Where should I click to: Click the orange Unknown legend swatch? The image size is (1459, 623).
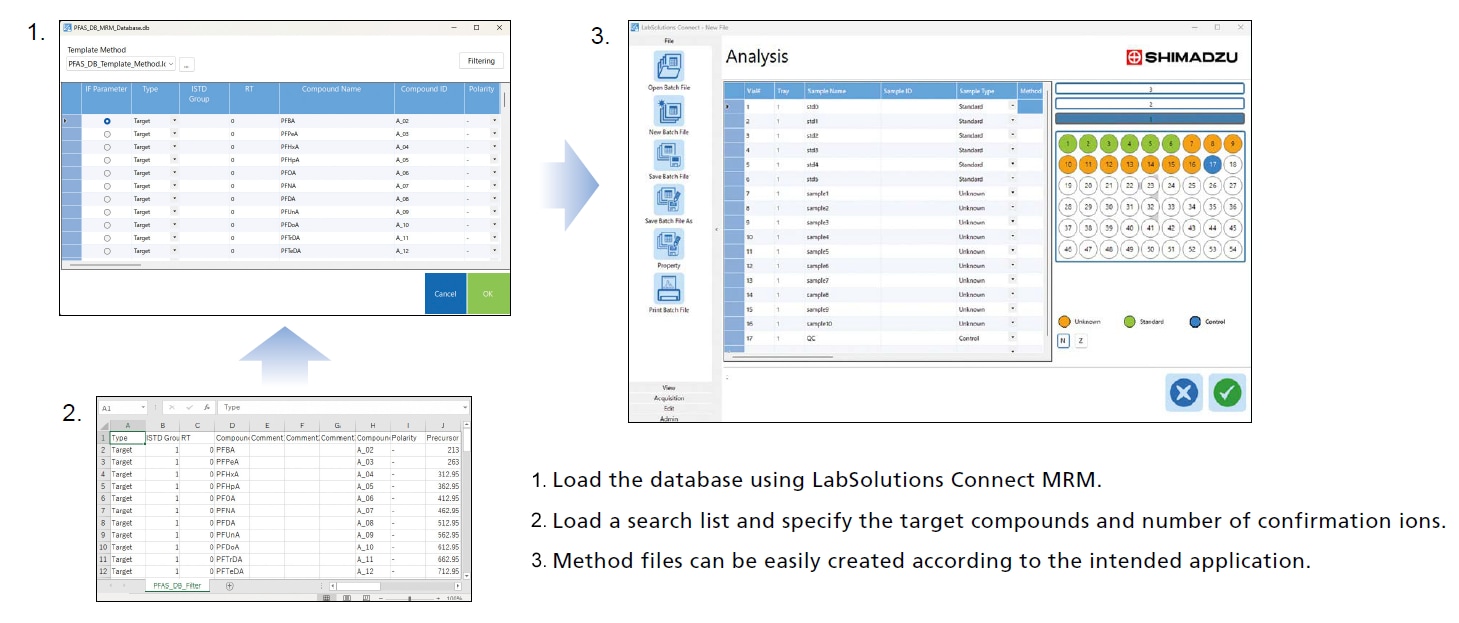point(1064,322)
